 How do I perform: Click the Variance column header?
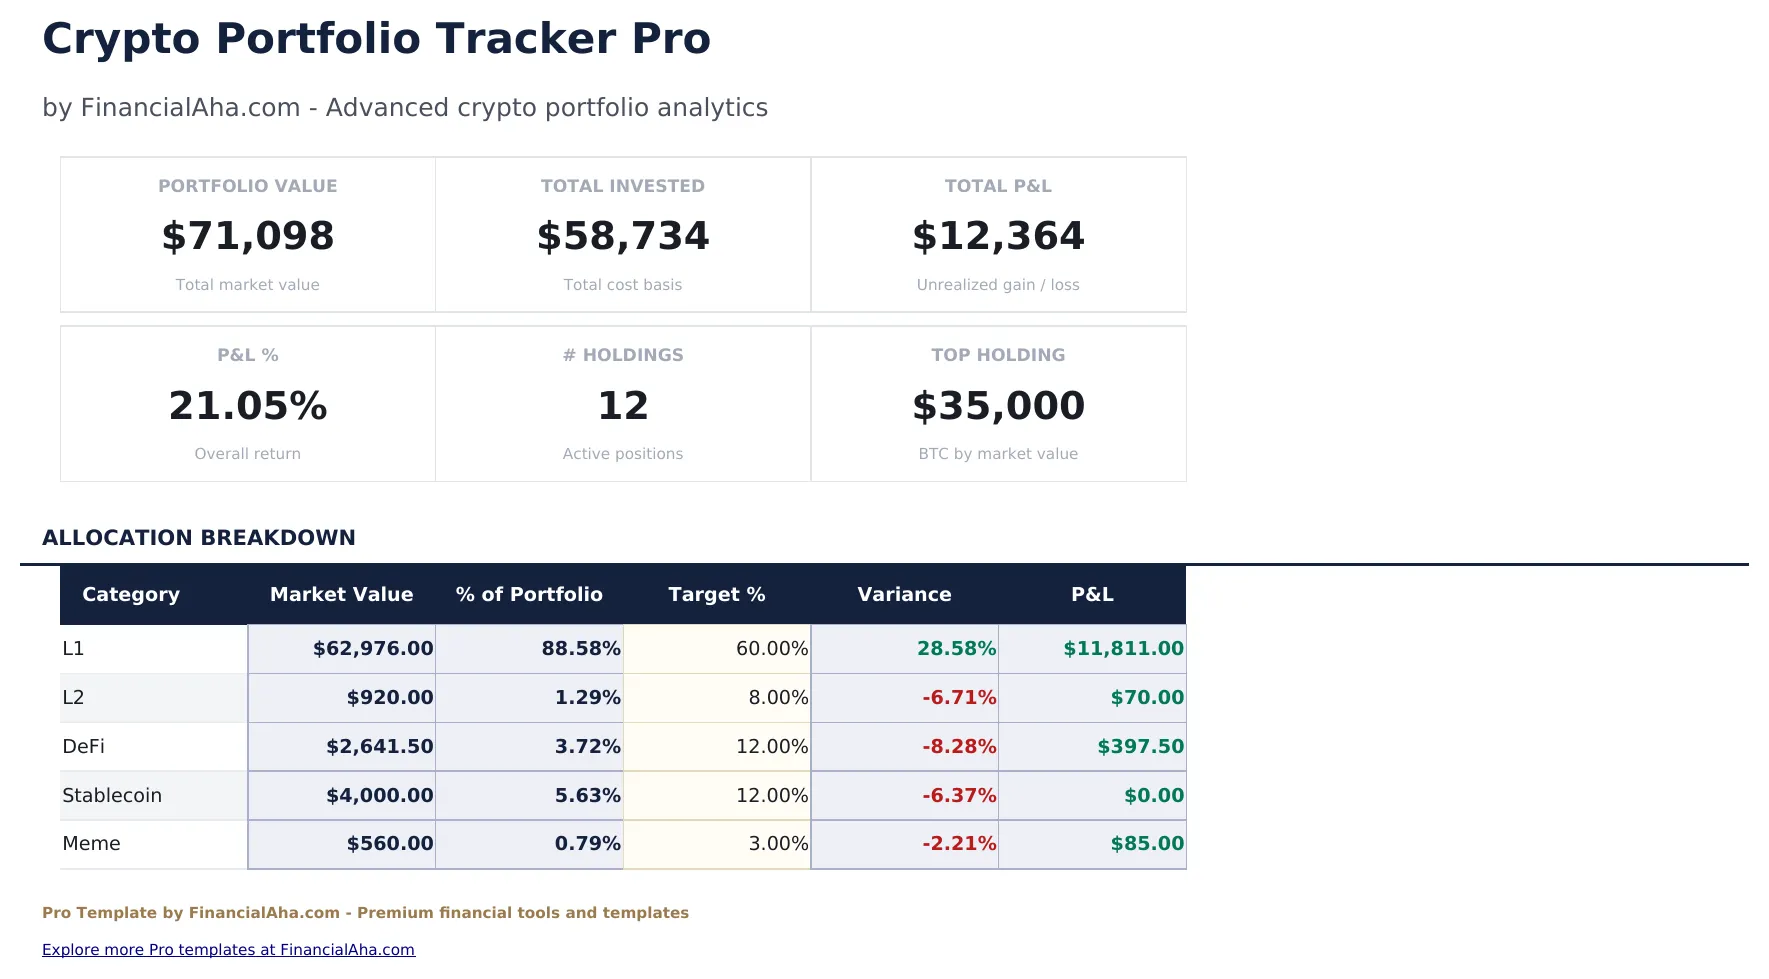click(903, 594)
